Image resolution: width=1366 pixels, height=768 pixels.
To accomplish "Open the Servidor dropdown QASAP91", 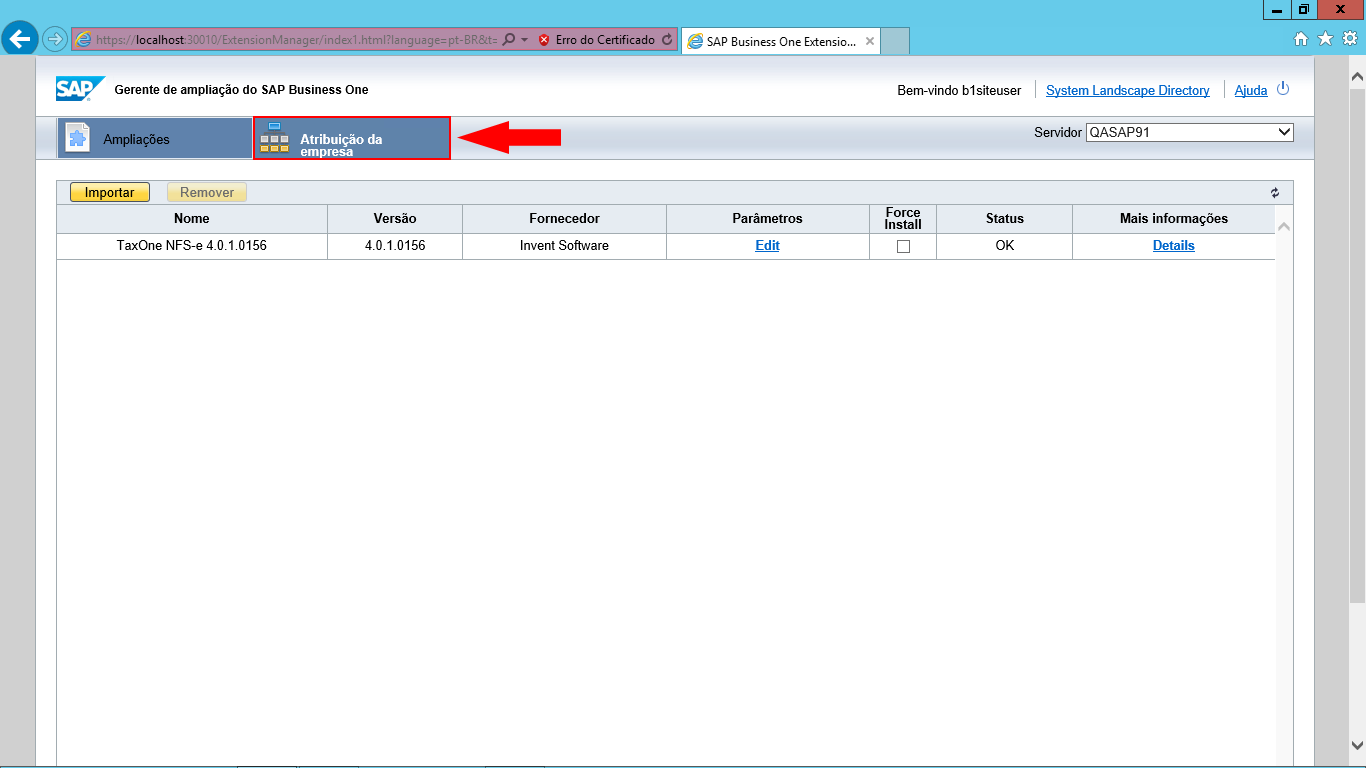I will click(1190, 132).
